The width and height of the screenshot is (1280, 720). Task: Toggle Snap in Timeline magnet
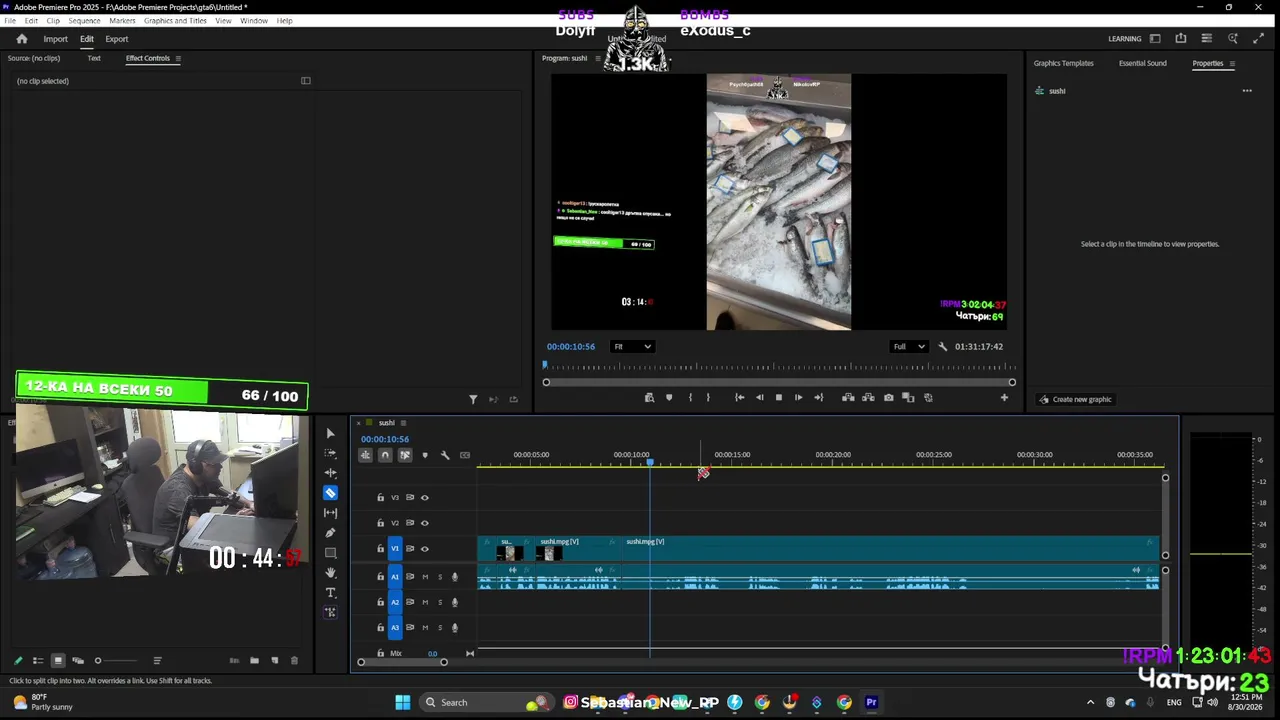pos(385,455)
